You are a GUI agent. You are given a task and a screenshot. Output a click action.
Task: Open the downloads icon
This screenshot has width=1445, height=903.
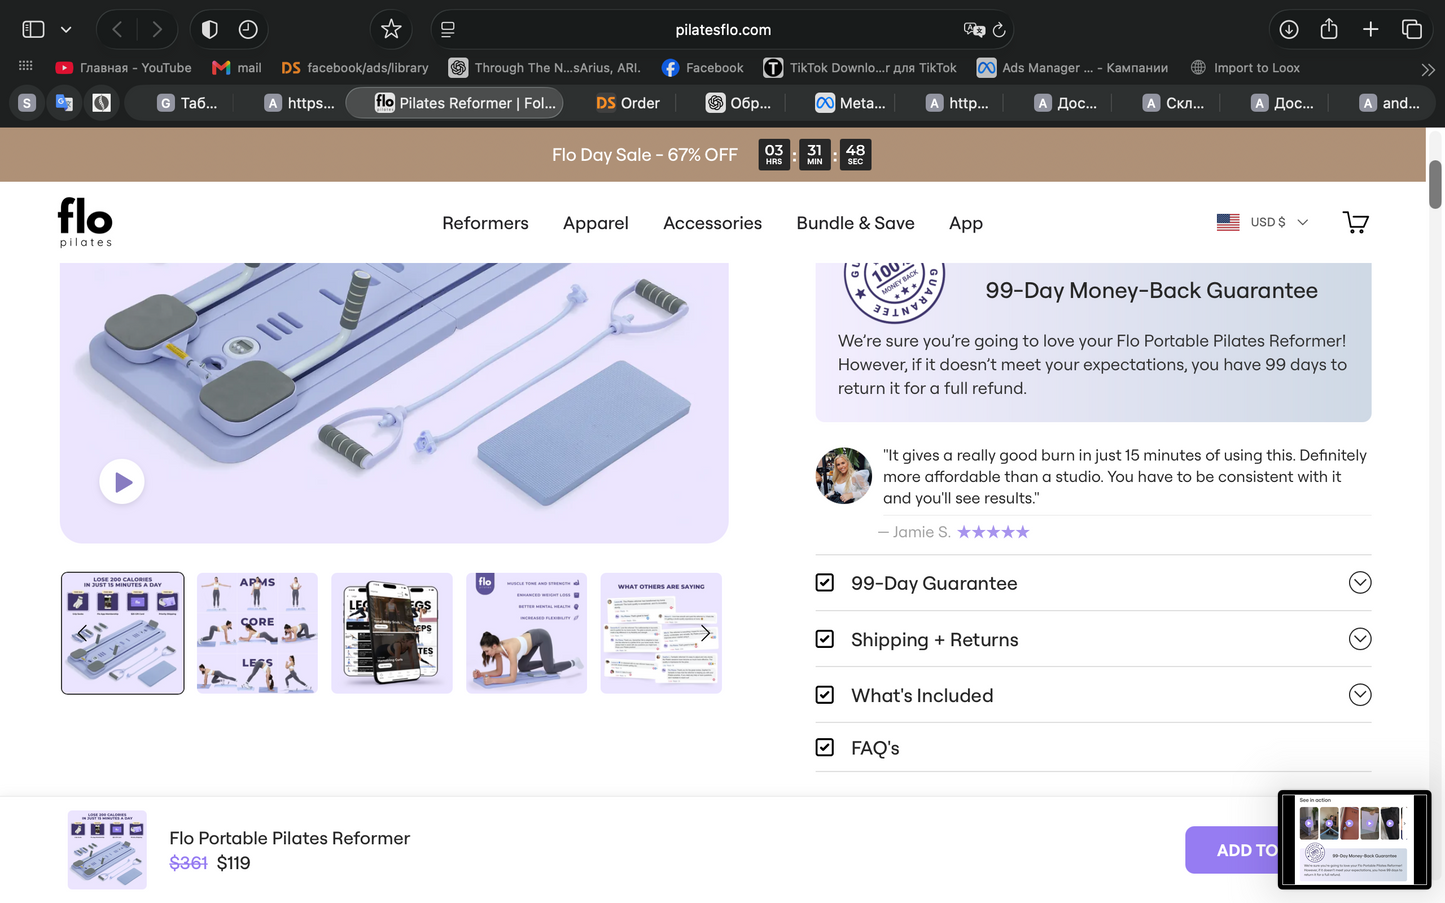click(x=1289, y=29)
